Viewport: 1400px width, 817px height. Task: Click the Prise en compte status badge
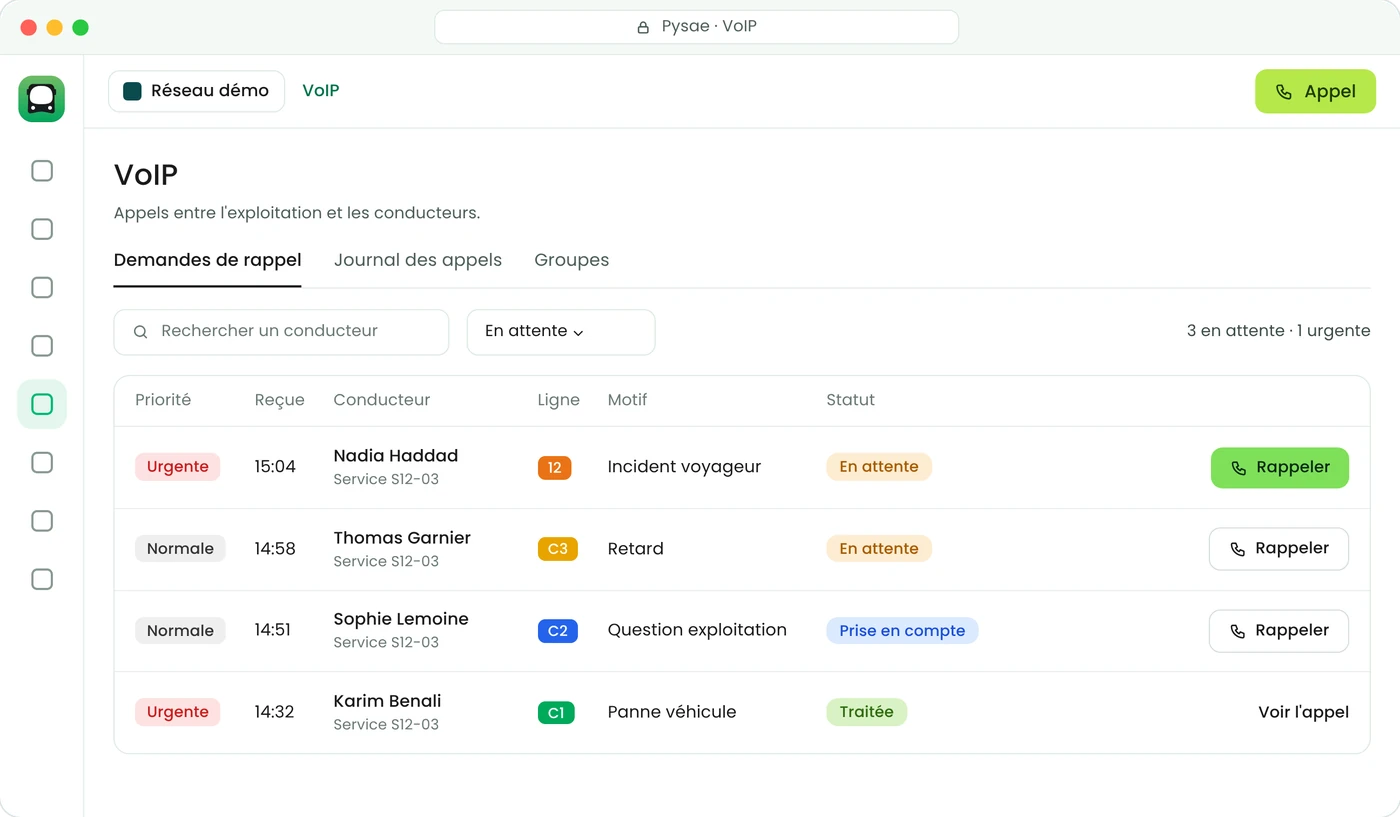point(902,631)
